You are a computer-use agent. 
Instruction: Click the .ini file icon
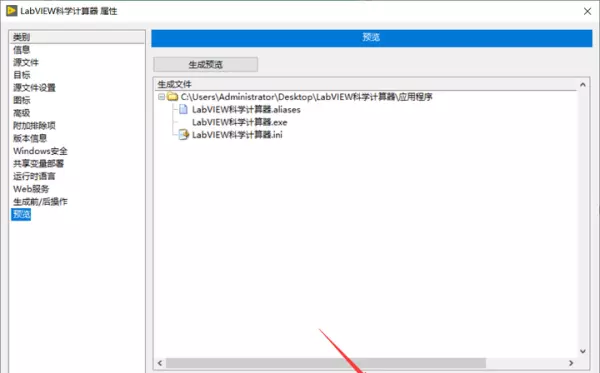[184, 135]
